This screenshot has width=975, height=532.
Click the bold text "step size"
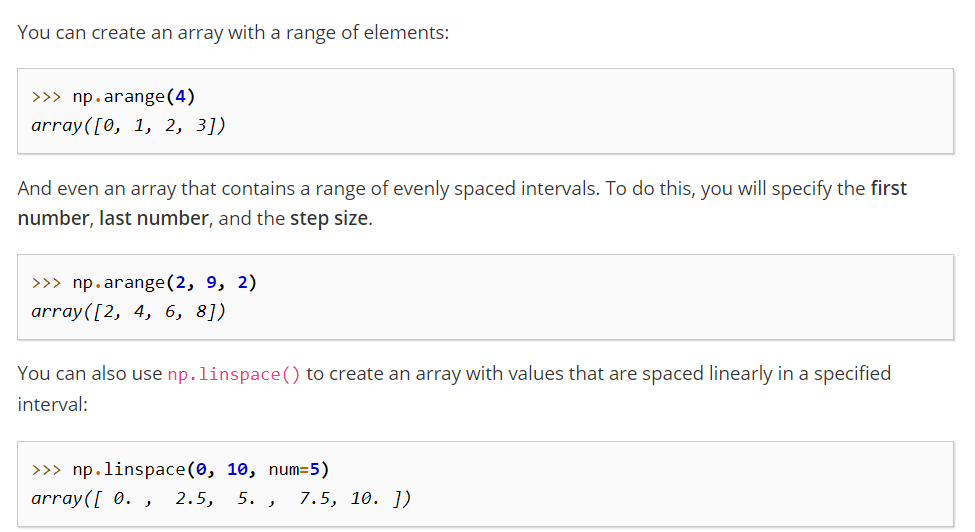[x=329, y=219]
